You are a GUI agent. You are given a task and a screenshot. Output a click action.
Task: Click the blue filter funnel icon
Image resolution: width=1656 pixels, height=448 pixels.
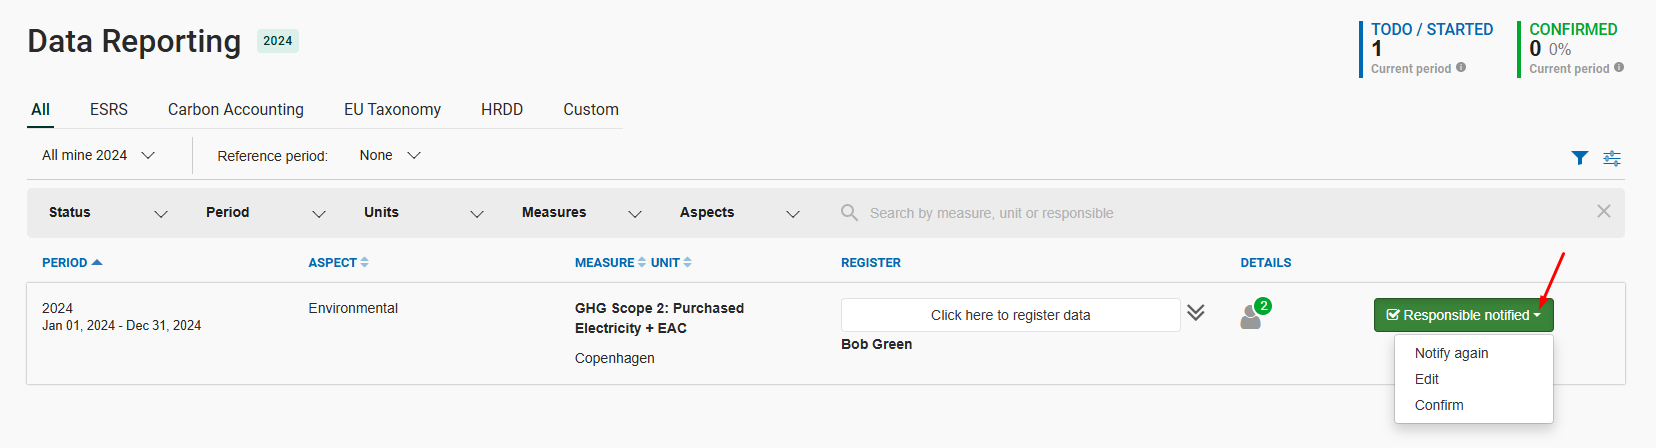(1580, 158)
